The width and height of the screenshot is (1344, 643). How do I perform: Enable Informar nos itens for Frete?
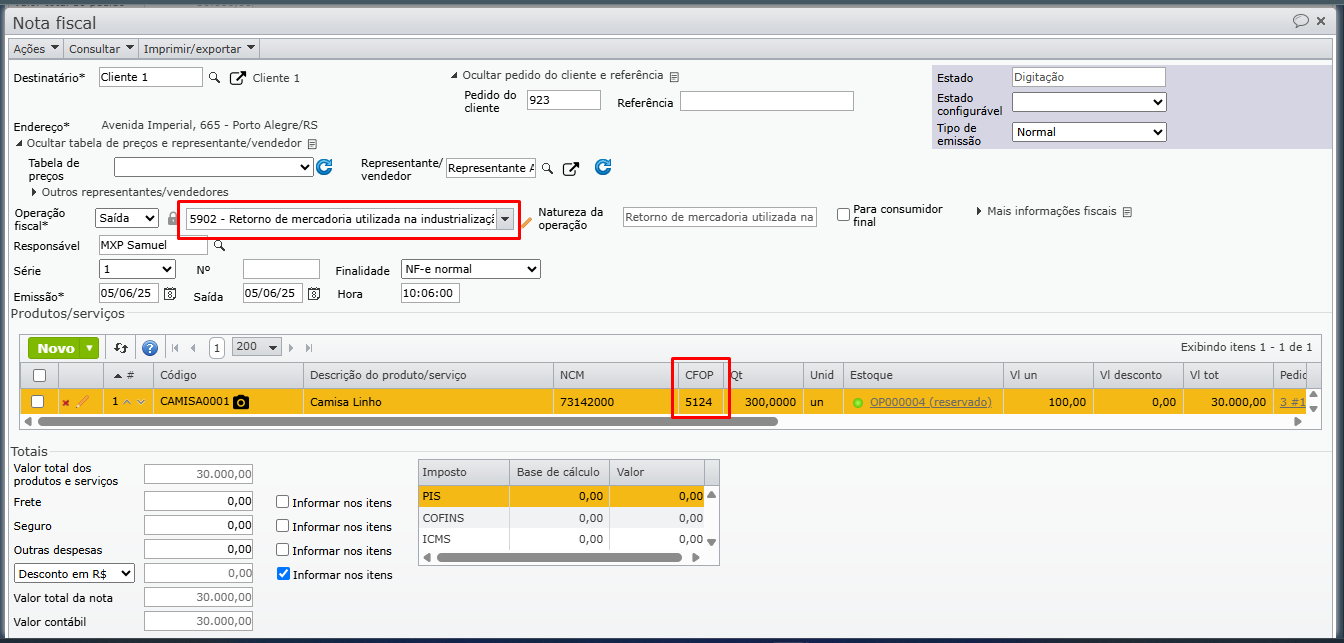click(283, 502)
